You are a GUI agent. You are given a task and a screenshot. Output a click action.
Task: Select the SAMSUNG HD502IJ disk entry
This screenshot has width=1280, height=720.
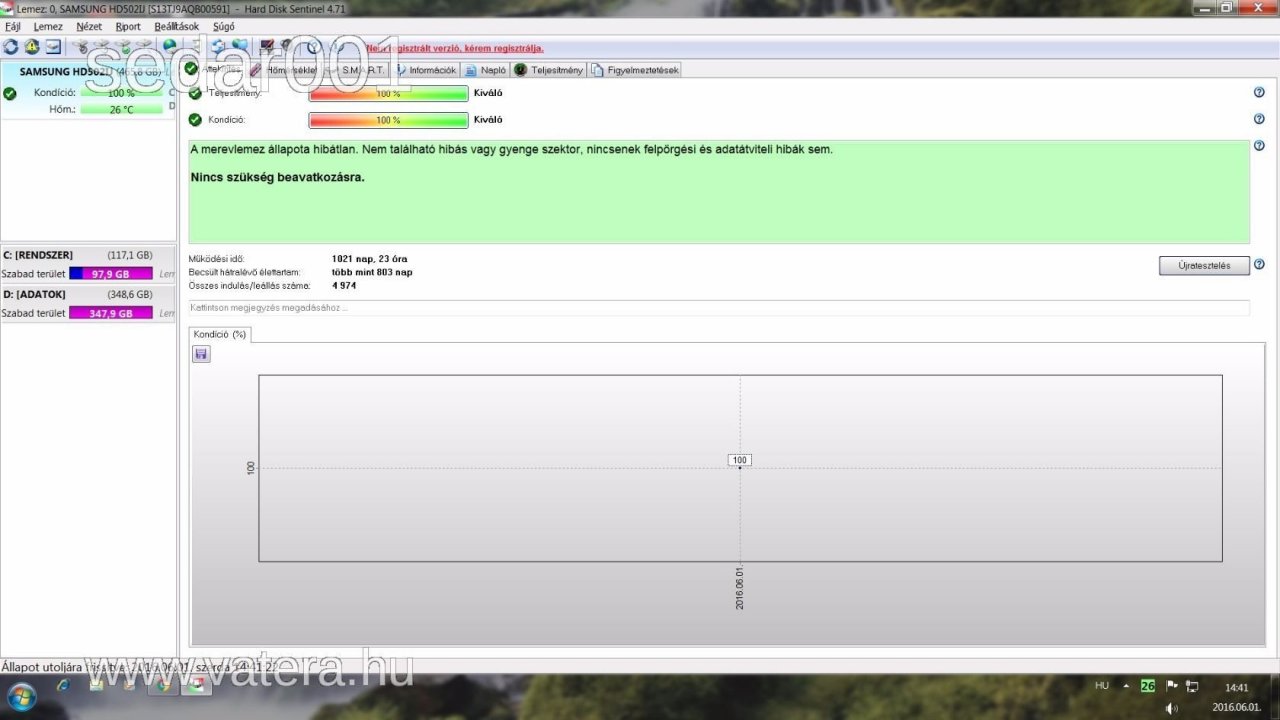coord(88,90)
